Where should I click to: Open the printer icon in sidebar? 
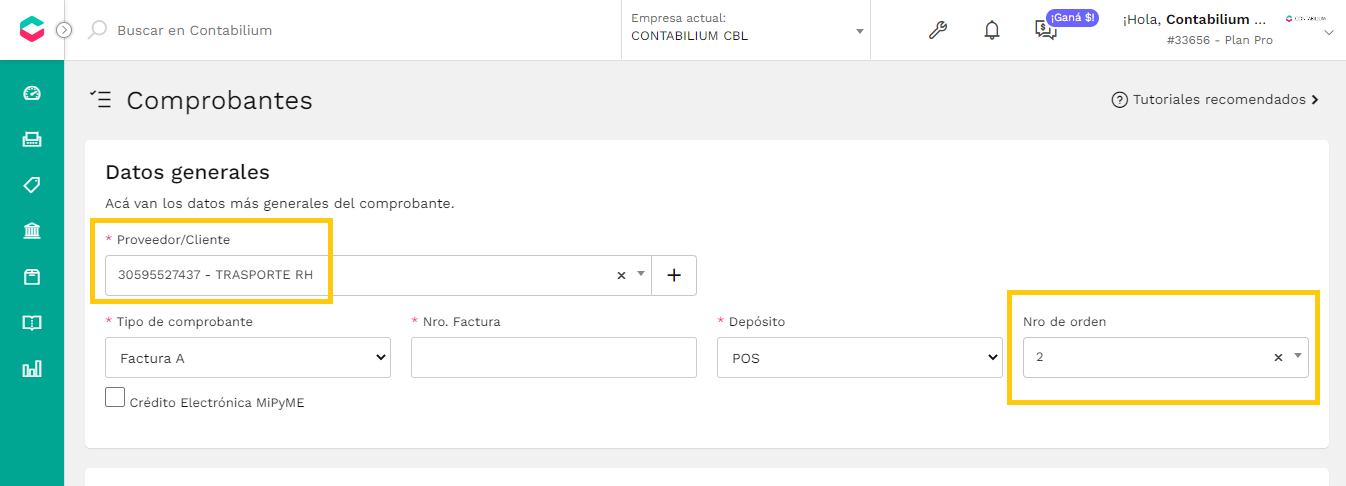coord(32,139)
